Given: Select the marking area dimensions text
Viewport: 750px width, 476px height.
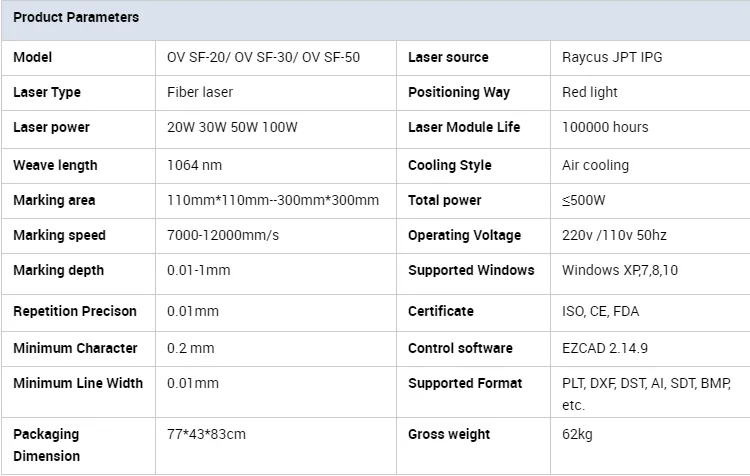Looking at the screenshot, I should click(x=273, y=200).
